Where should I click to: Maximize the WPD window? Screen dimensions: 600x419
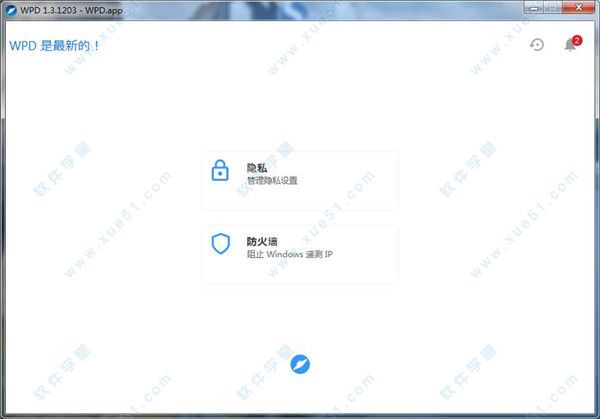(x=553, y=7)
